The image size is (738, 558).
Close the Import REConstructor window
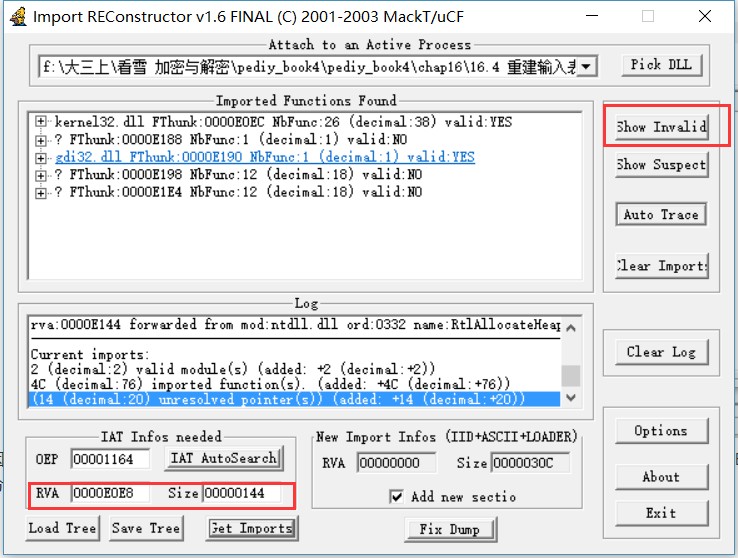click(x=705, y=16)
